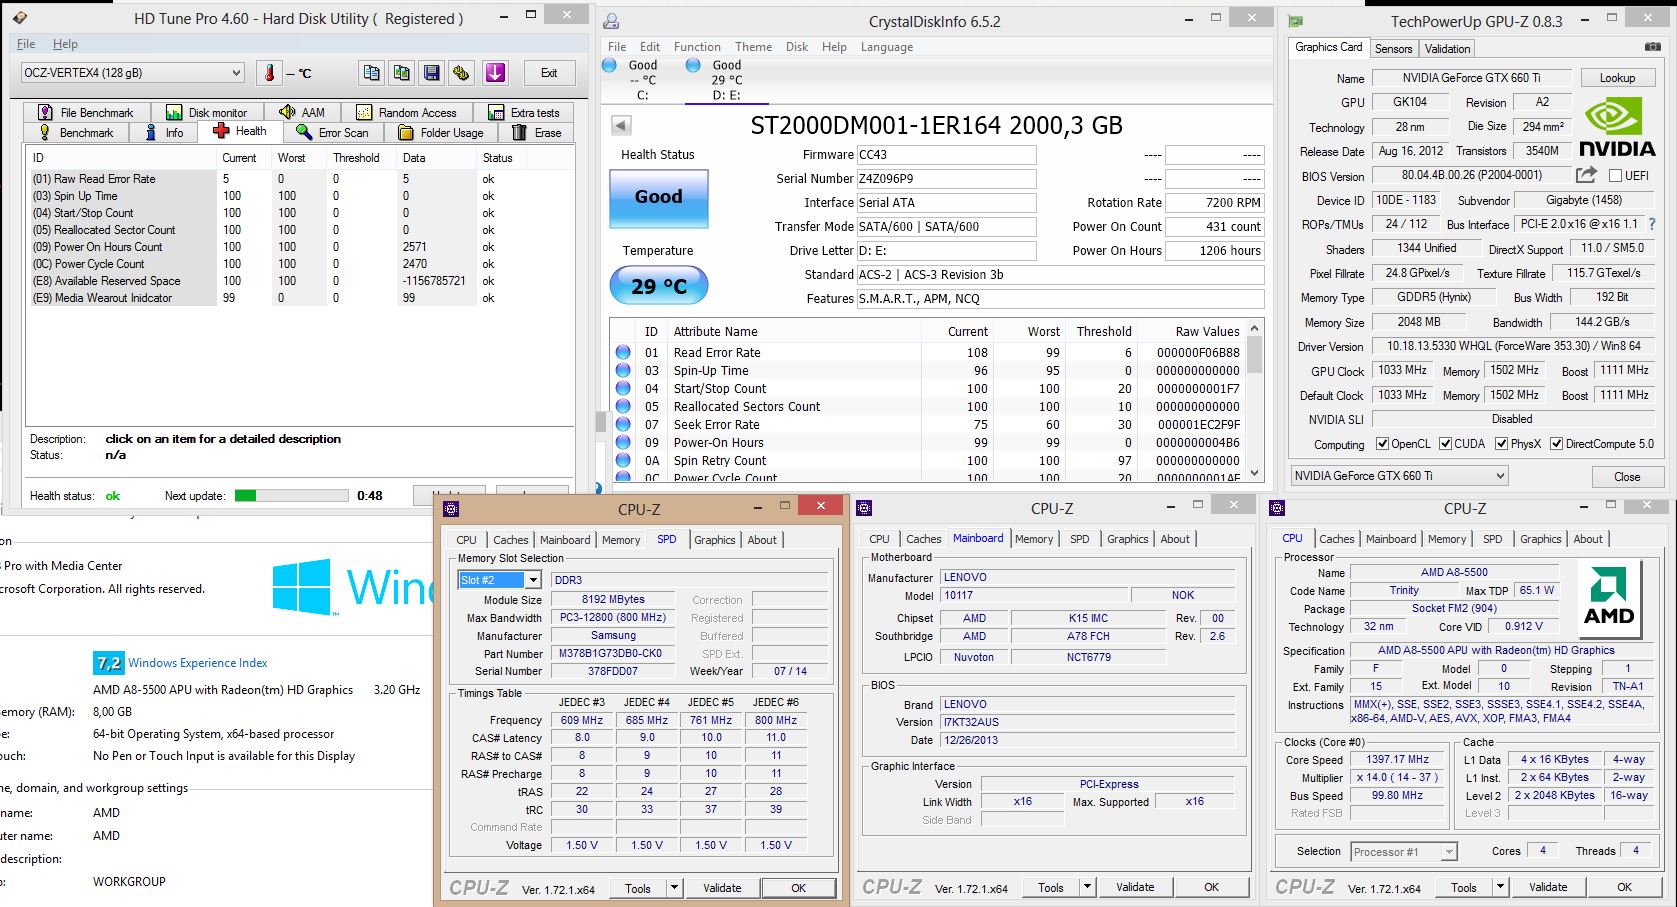Click the PCI-E bus interface question mark icon

click(x=1651, y=224)
